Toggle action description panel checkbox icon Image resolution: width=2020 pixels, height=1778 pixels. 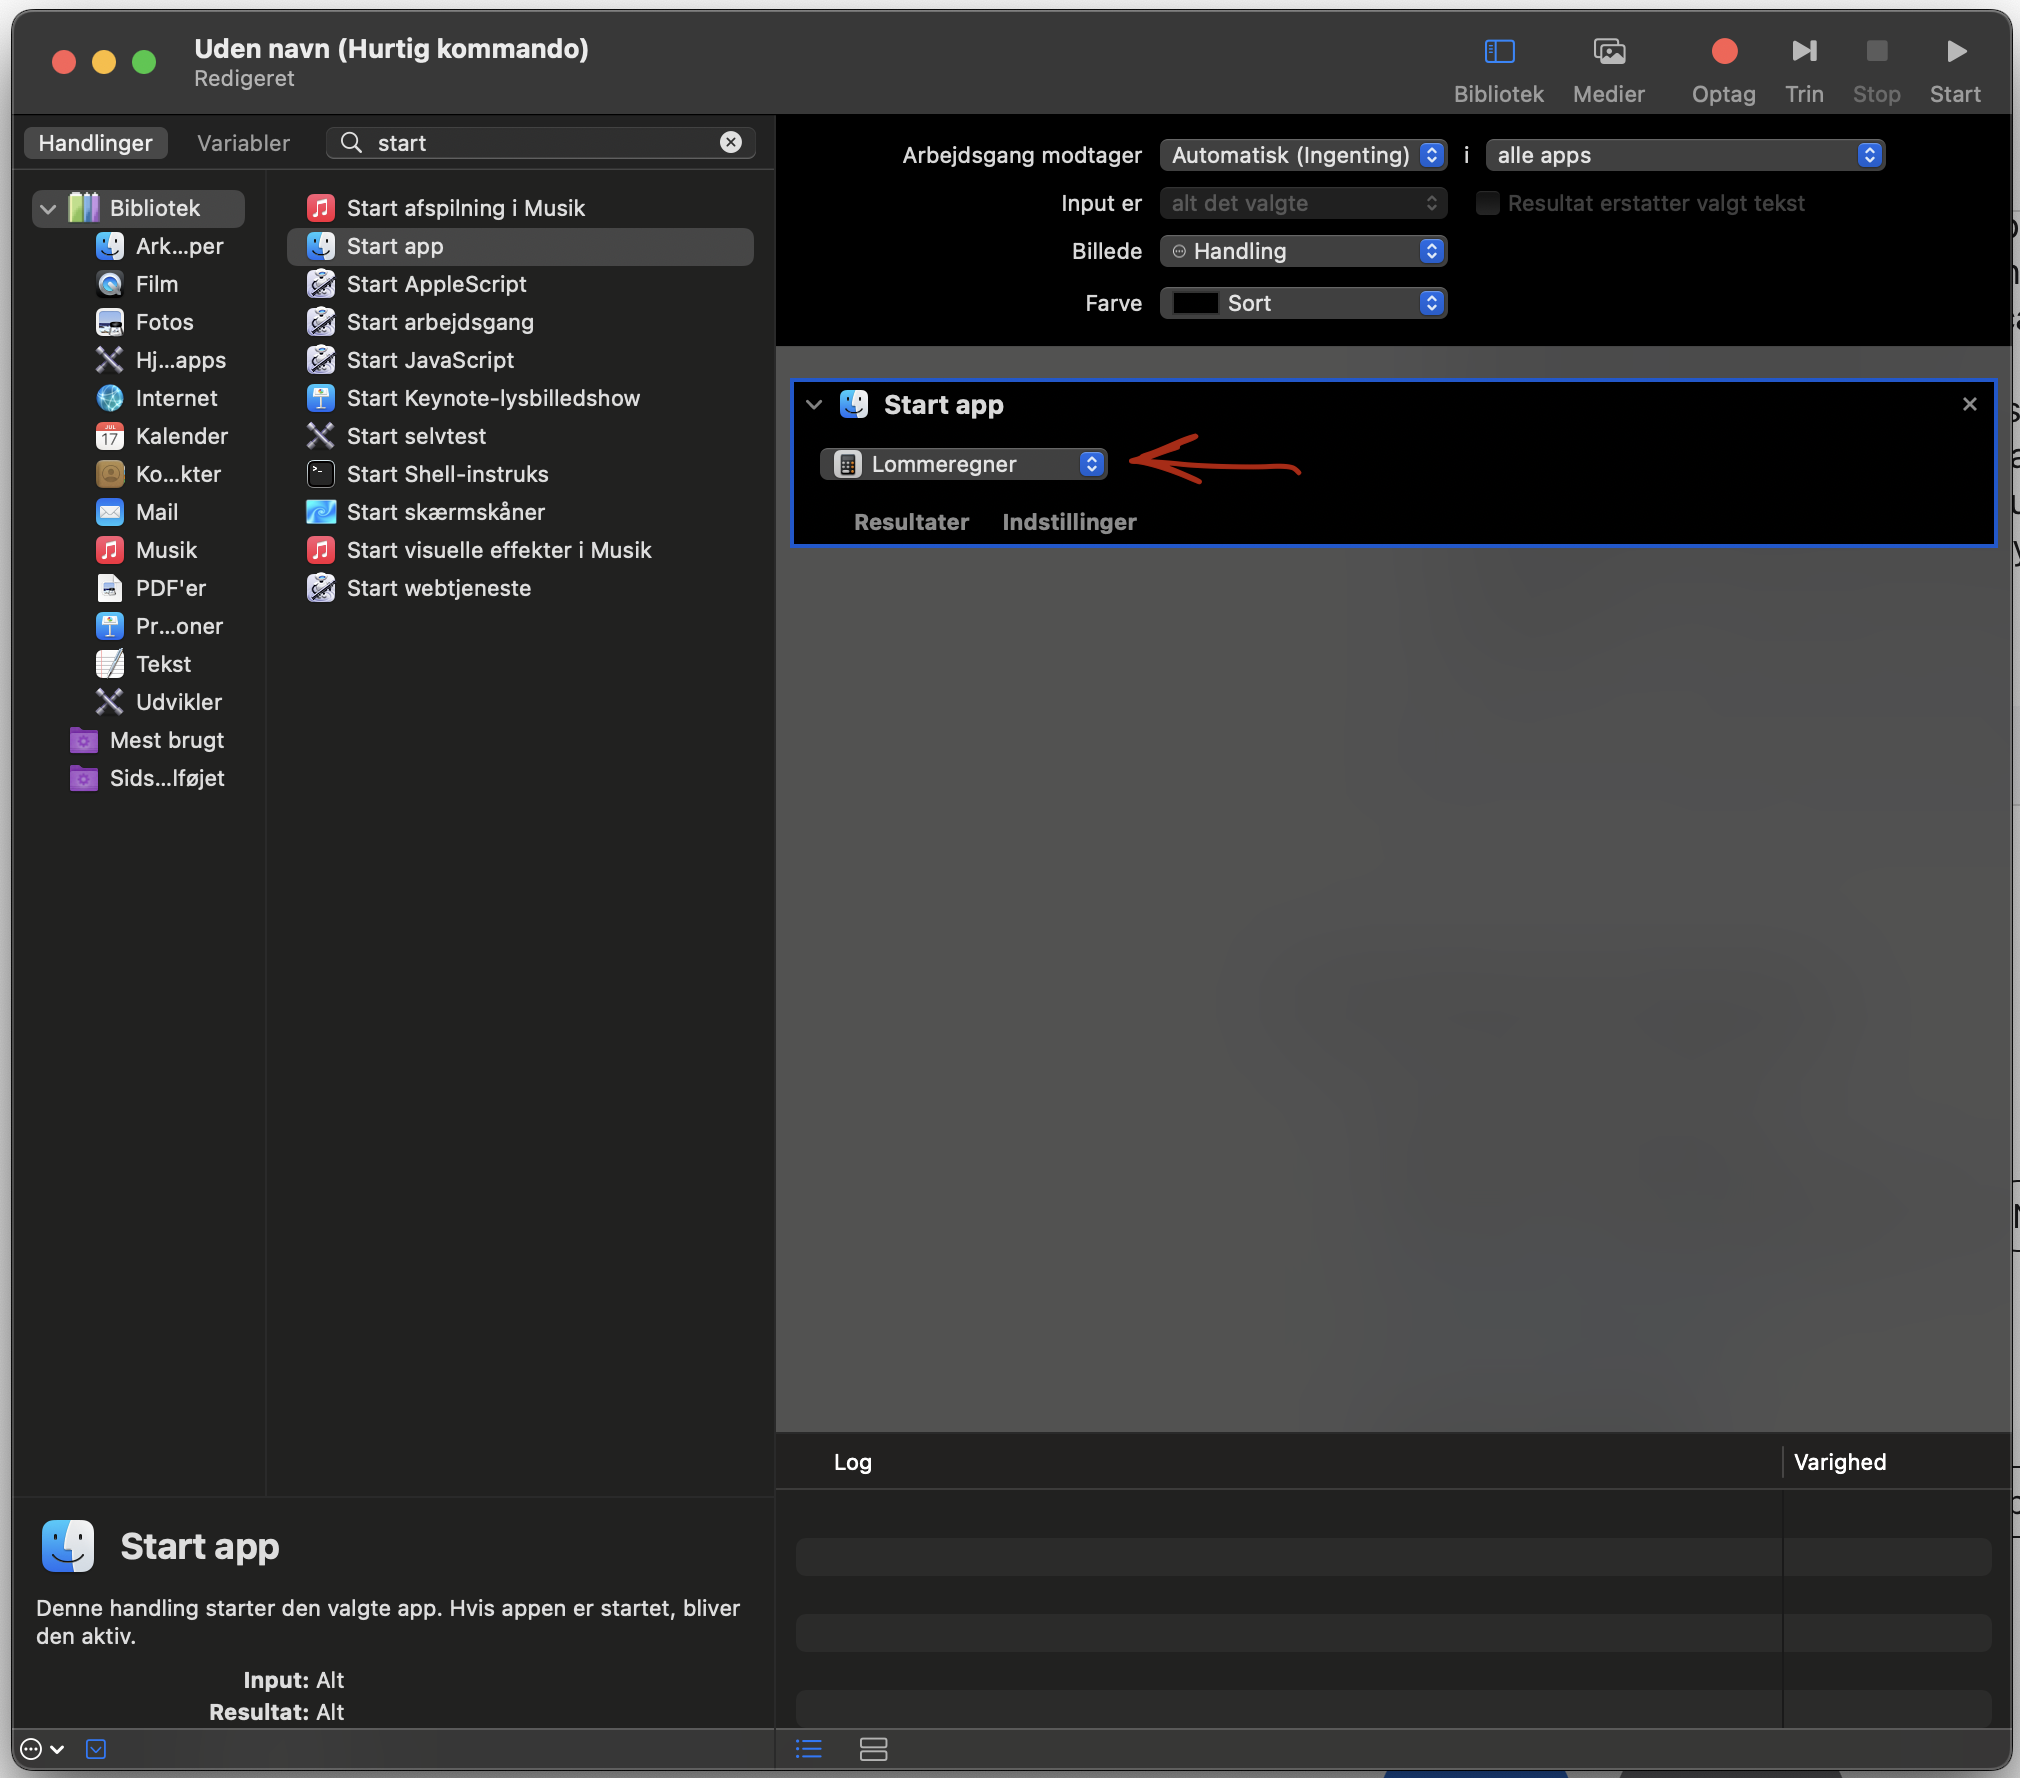coord(96,1749)
